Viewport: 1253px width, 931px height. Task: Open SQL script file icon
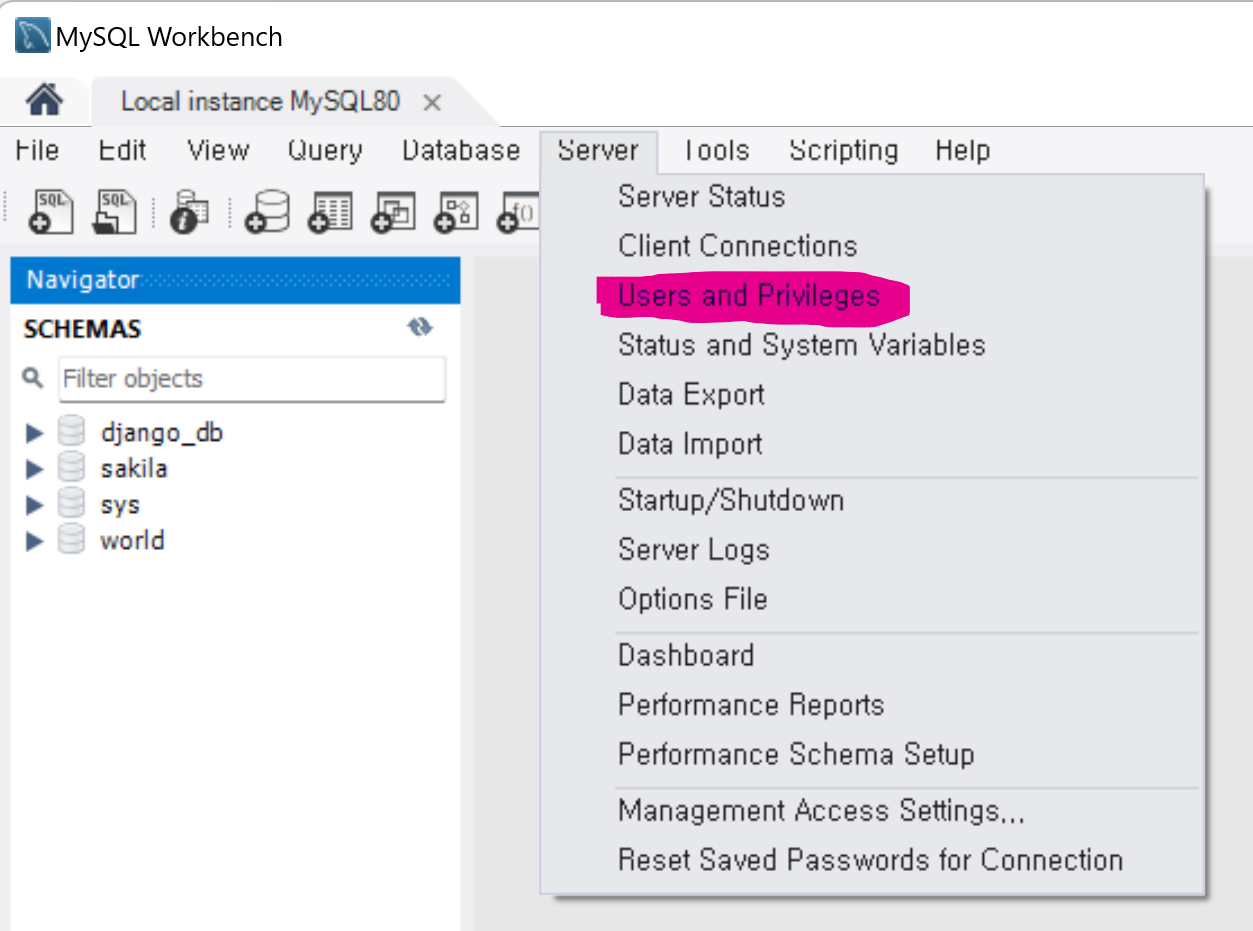pos(115,211)
